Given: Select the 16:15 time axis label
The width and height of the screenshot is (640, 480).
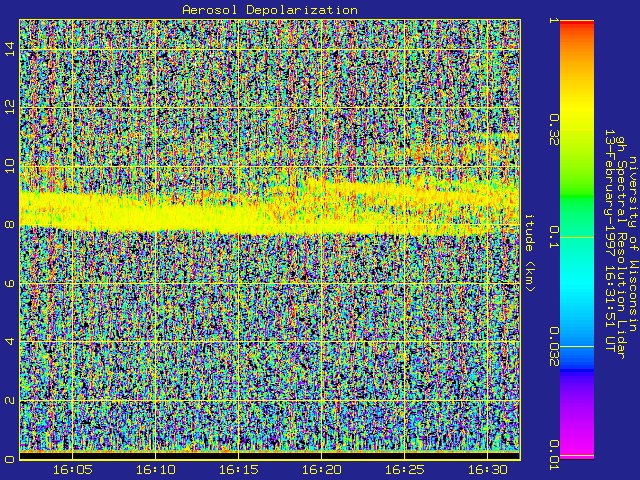Looking at the screenshot, I should [238, 470].
